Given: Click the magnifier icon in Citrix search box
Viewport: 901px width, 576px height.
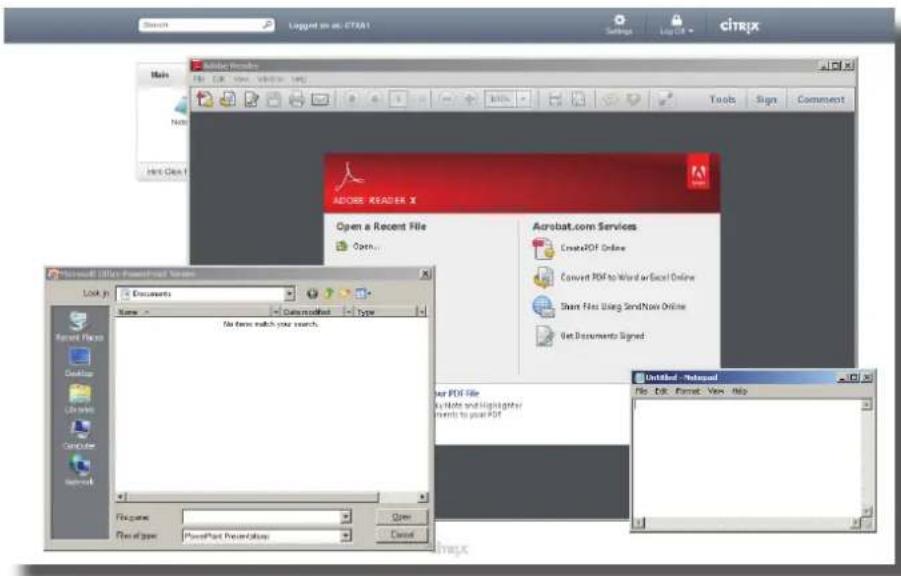Looking at the screenshot, I should 267,25.
